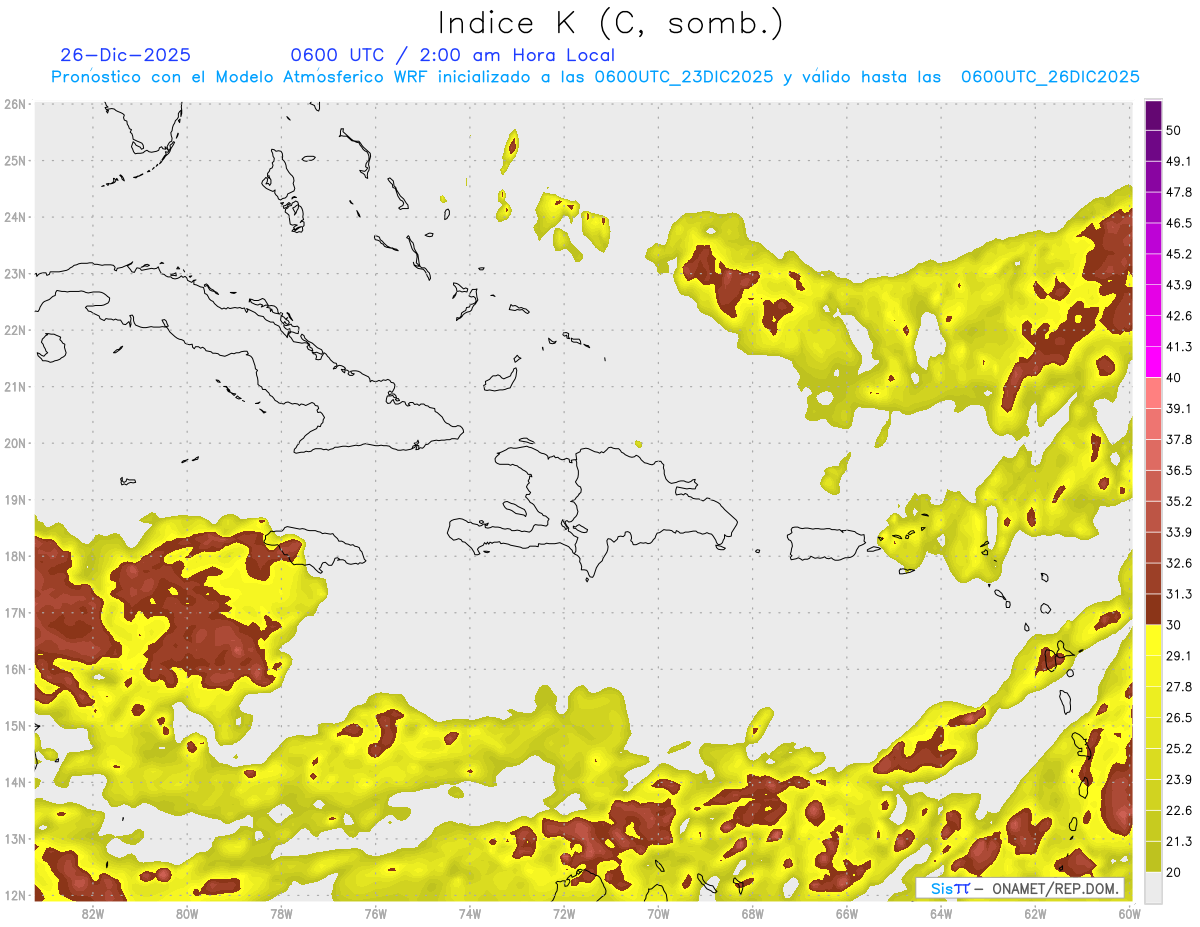Click the 62W longitude label
Viewport: 1200px width, 927px height.
point(1035,913)
